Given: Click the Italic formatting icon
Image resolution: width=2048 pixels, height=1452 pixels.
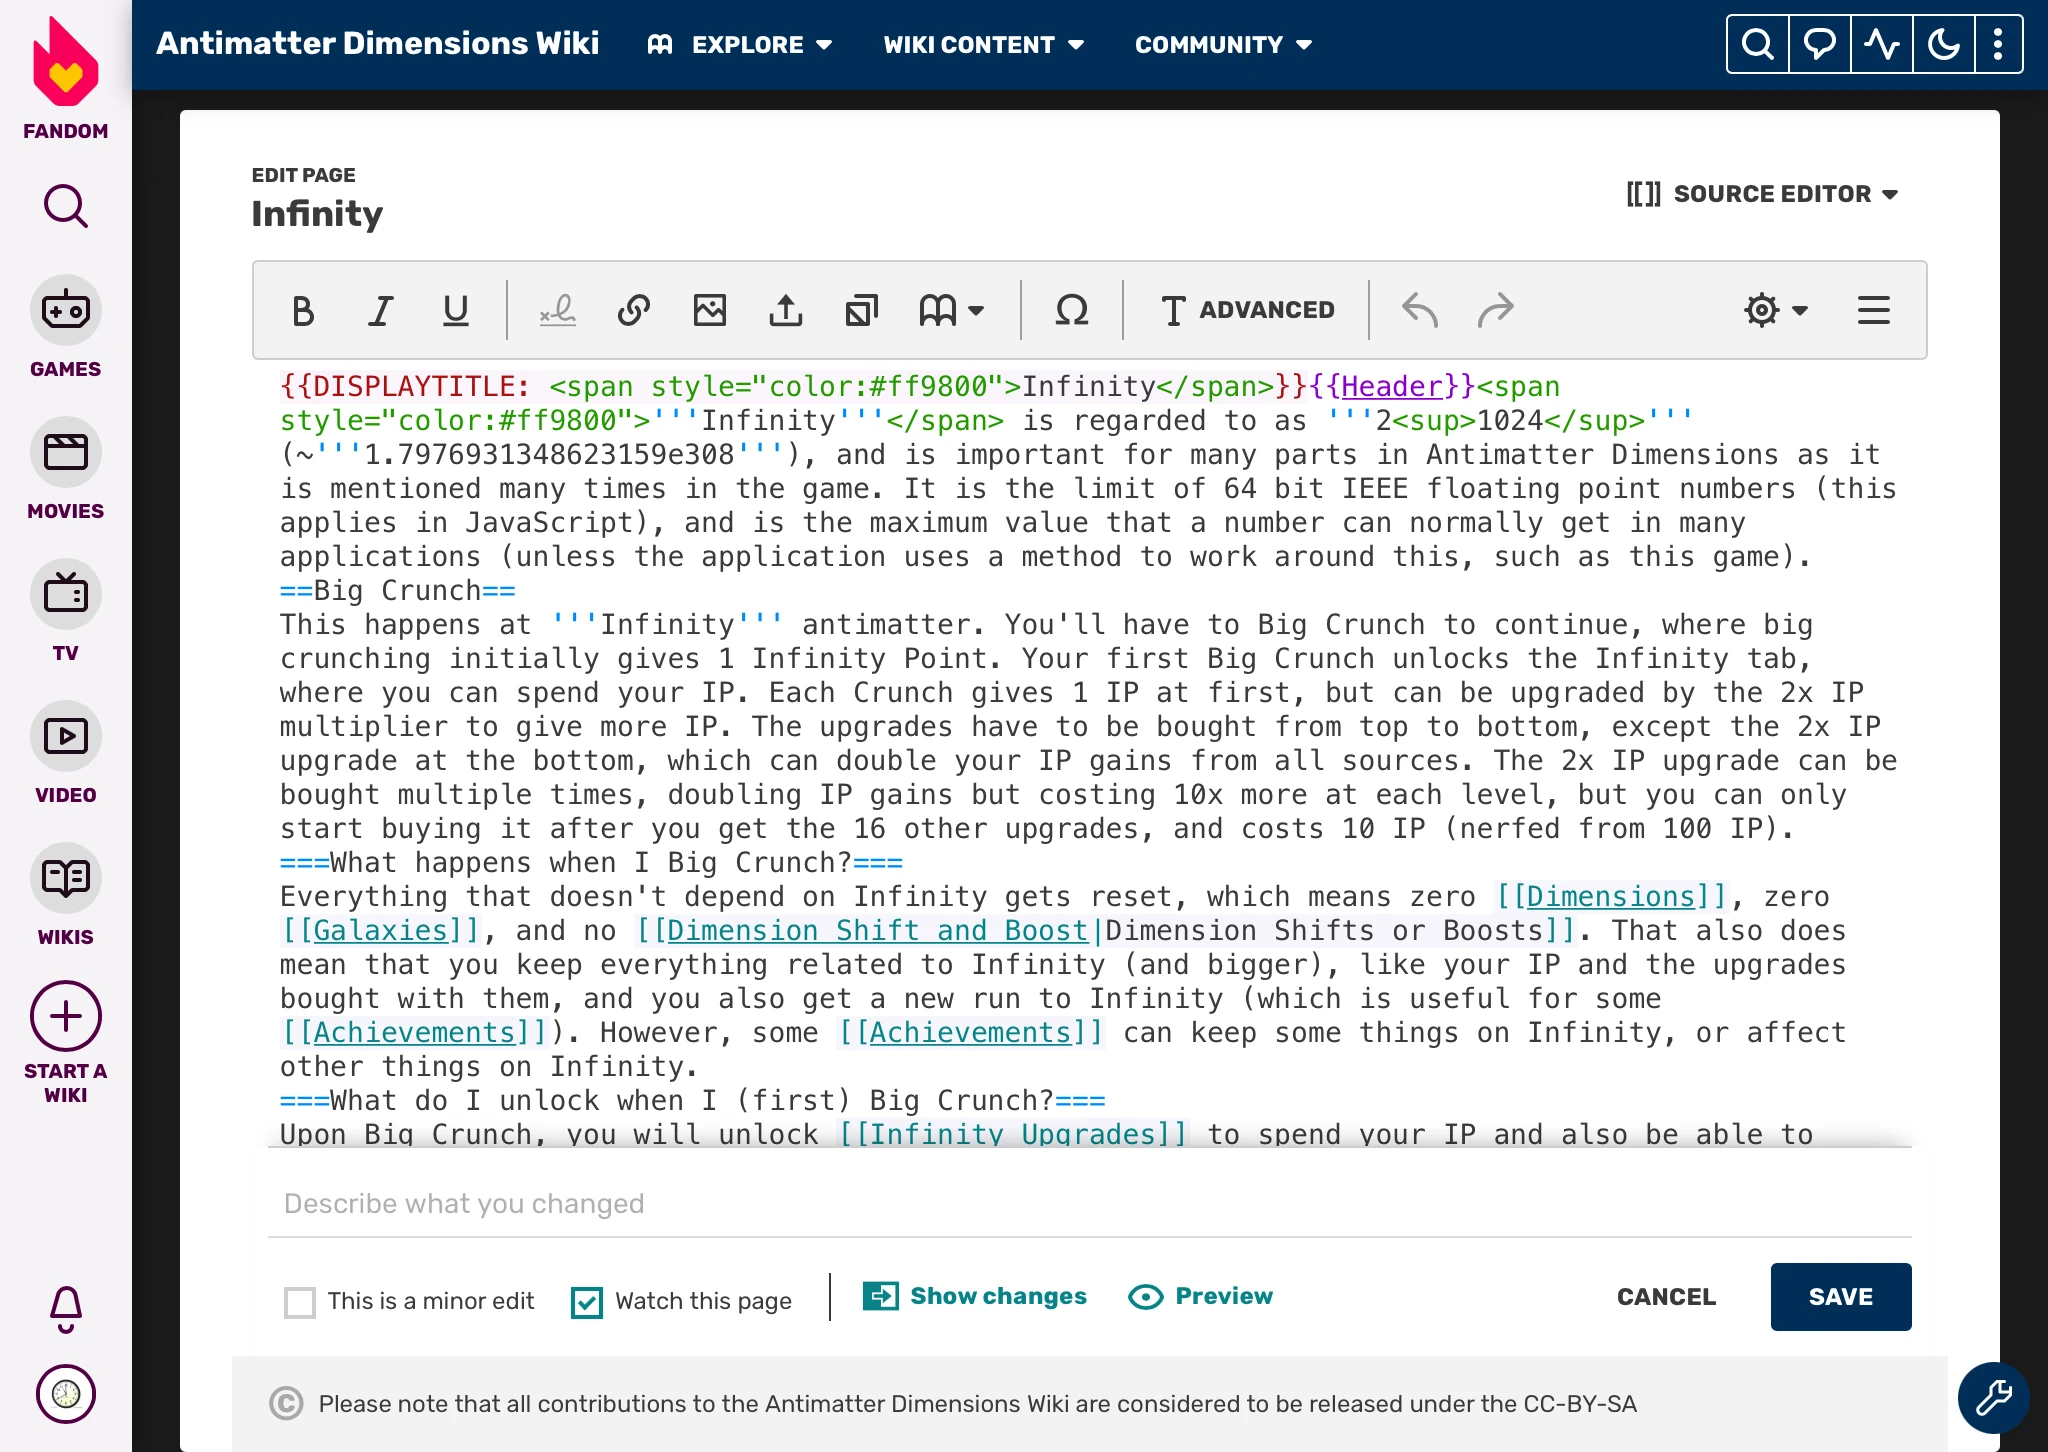Looking at the screenshot, I should (x=380, y=311).
